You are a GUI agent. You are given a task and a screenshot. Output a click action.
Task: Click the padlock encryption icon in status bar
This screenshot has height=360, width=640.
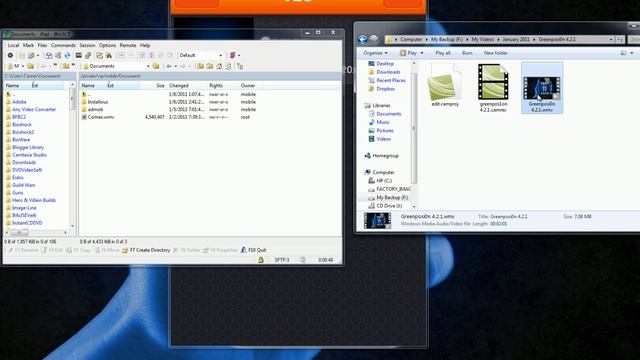coord(261,260)
